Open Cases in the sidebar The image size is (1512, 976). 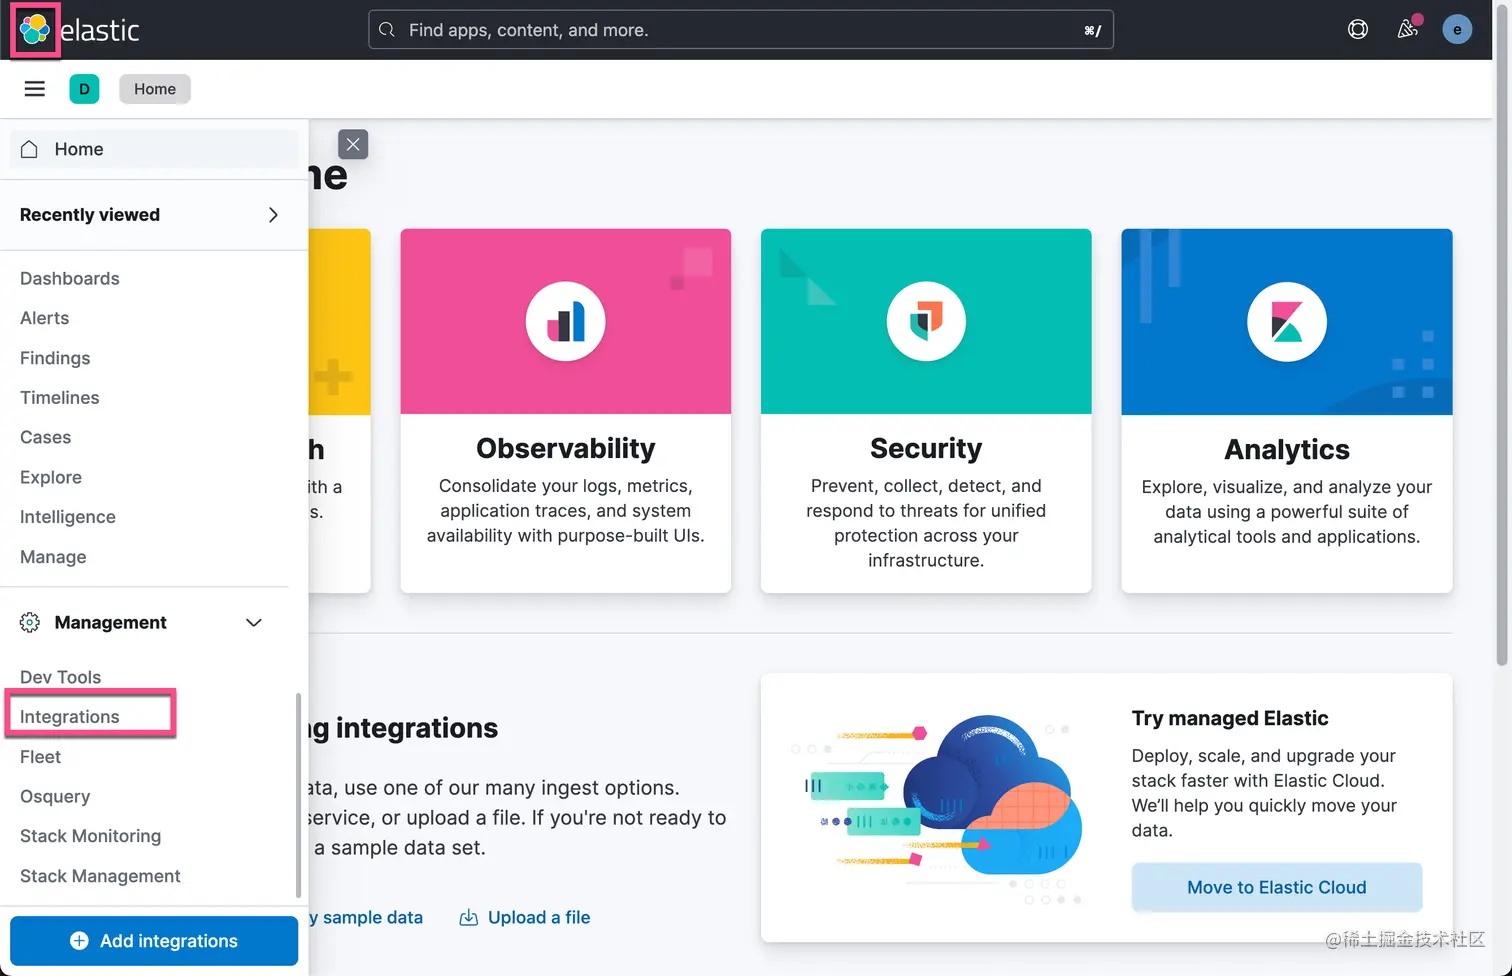46,437
